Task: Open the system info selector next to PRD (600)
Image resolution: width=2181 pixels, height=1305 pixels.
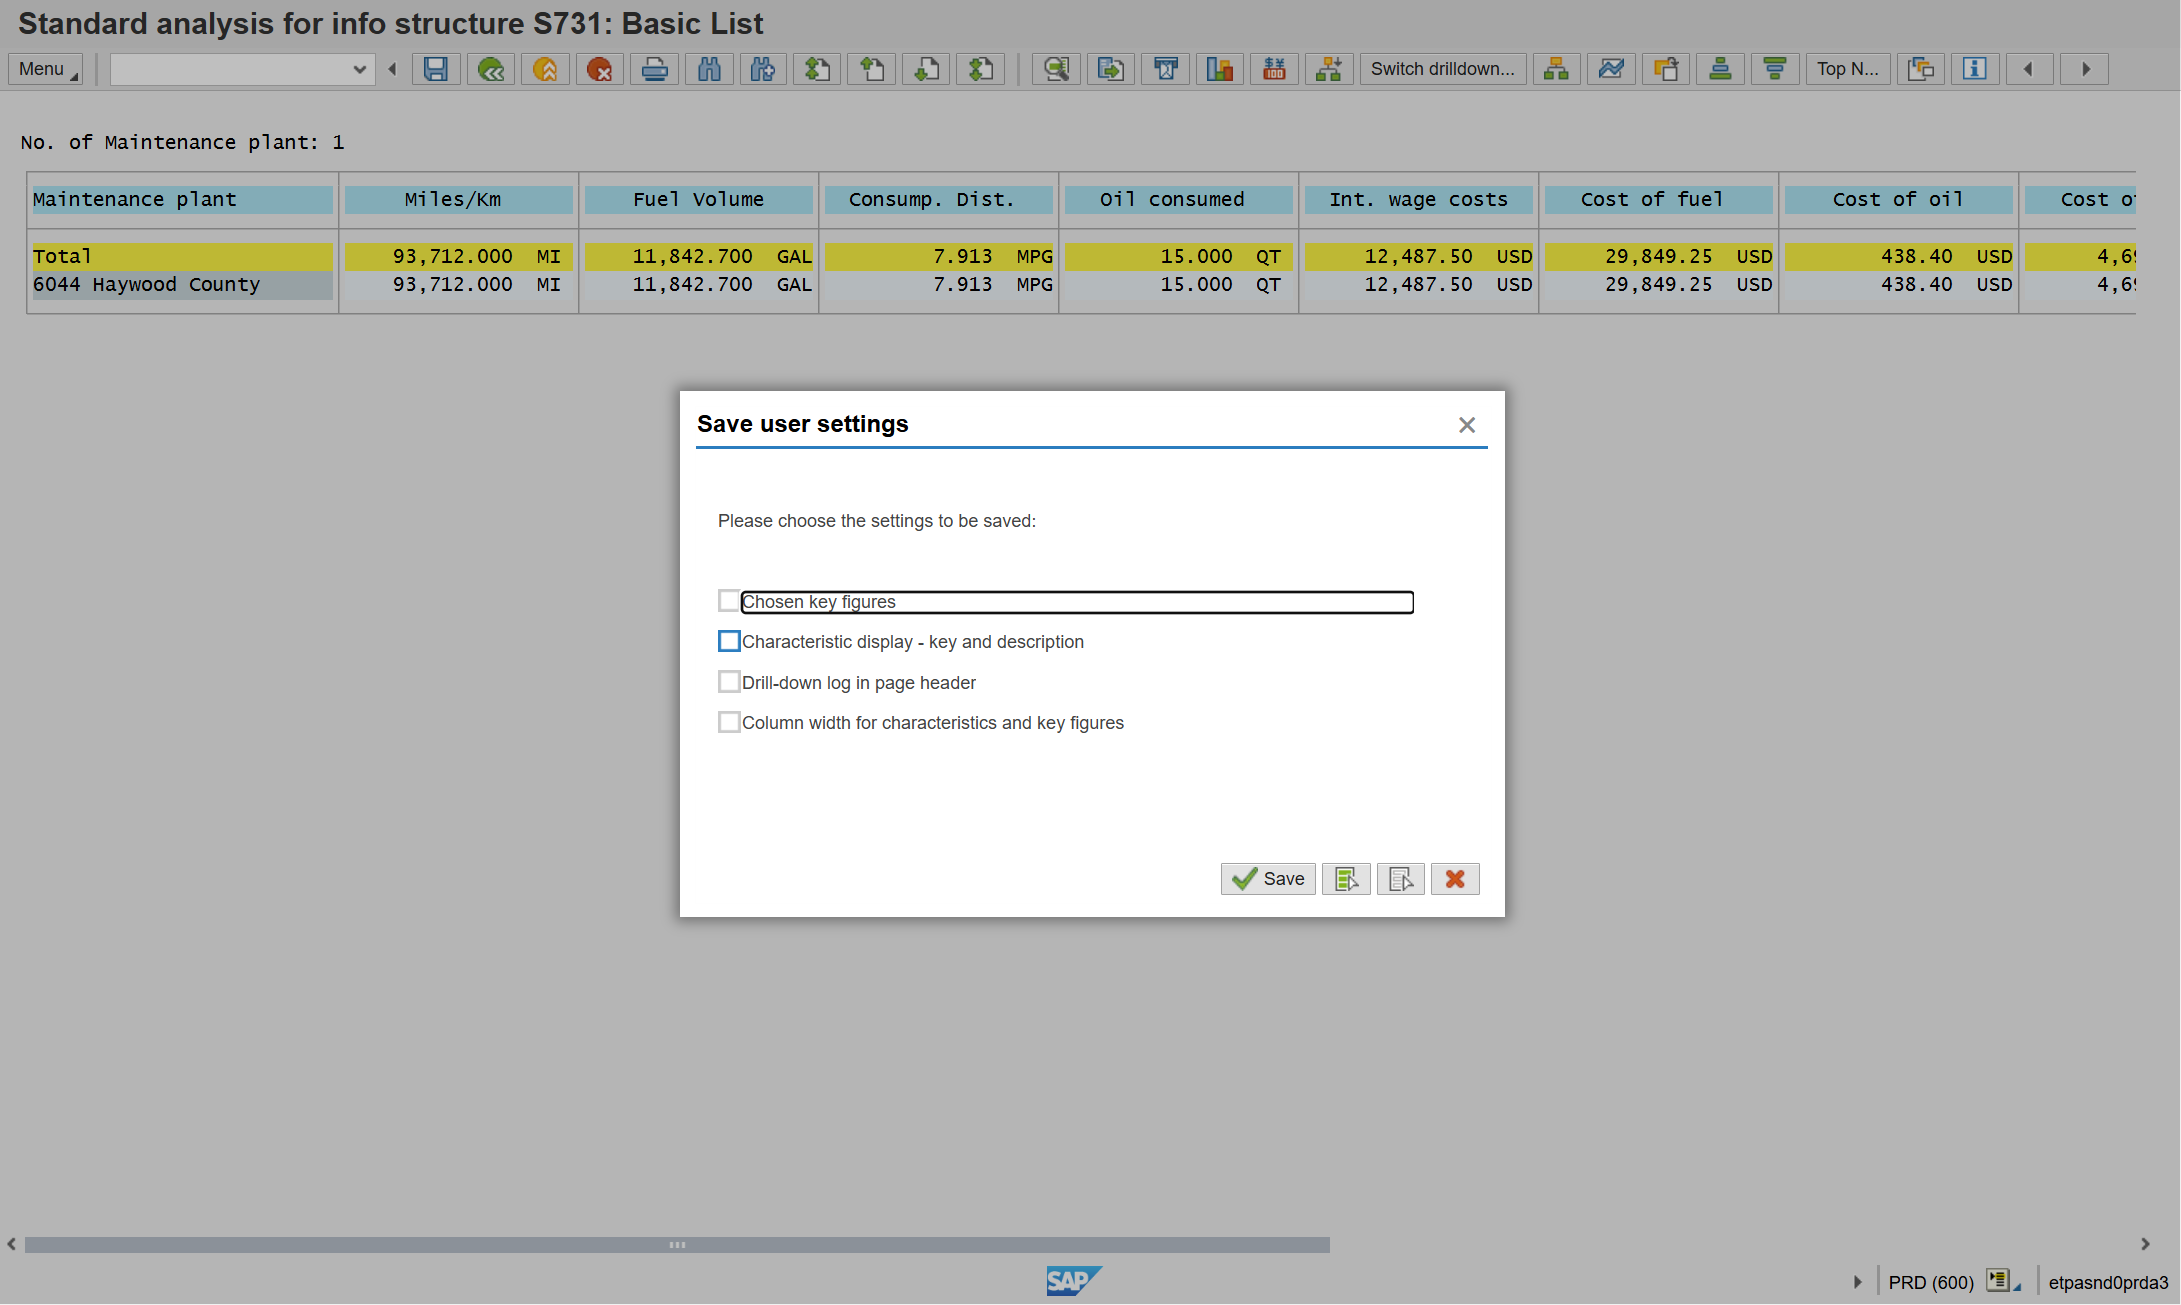Action: pos(2004,1281)
